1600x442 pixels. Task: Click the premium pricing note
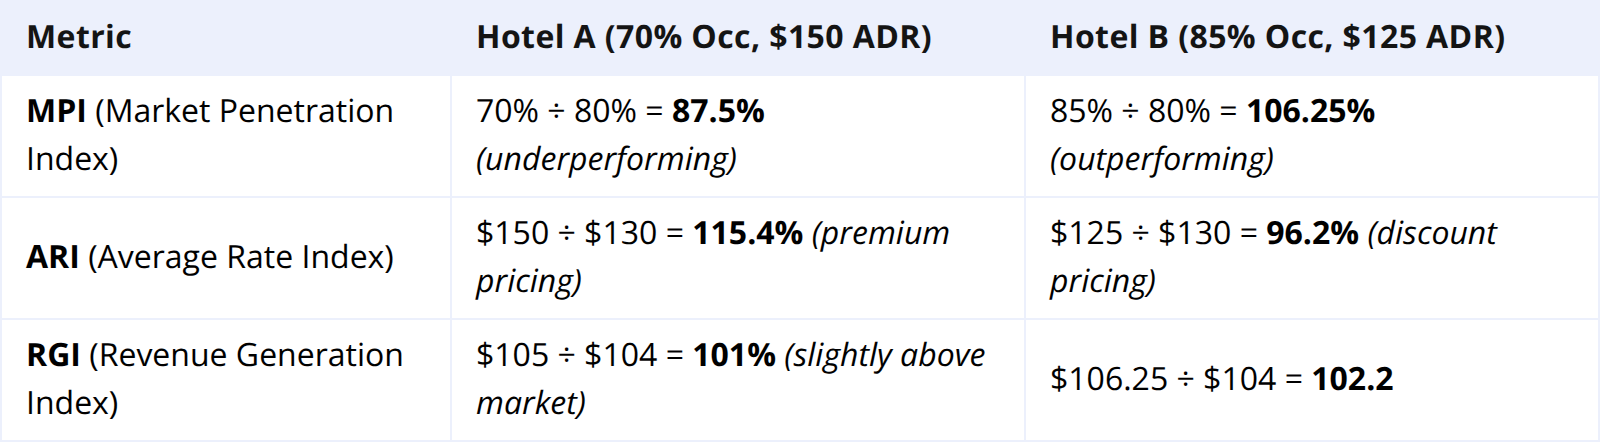713,257
